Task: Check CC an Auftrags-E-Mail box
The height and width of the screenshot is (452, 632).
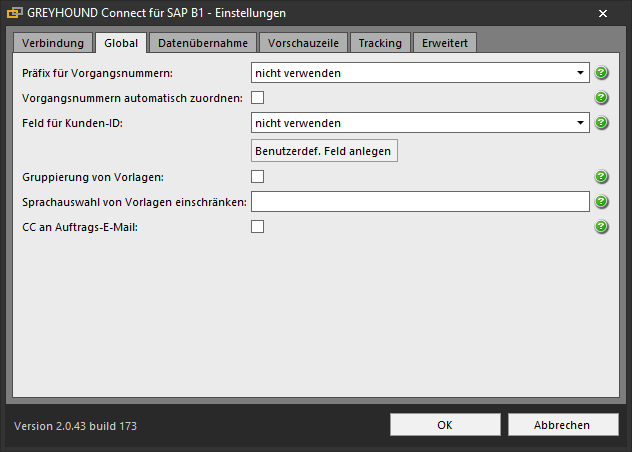Action: pyautogui.click(x=258, y=227)
